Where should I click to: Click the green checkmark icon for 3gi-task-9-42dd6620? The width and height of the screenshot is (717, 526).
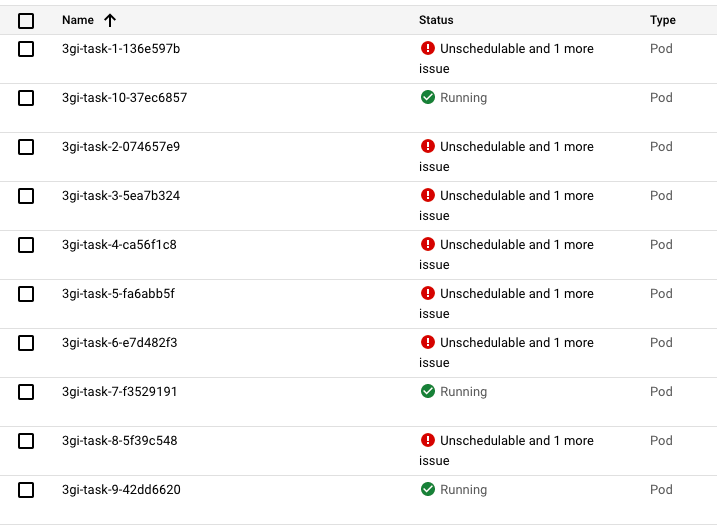pyautogui.click(x=428, y=489)
